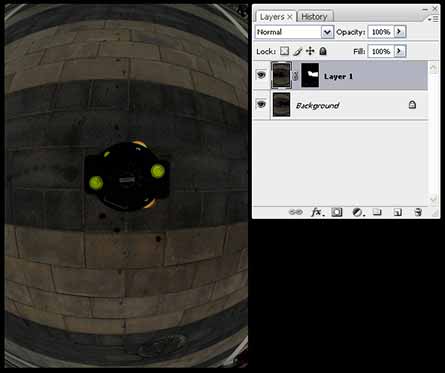This screenshot has width=445, height=373.
Task: Open the Normal blend mode dropdown
Action: [x=295, y=32]
